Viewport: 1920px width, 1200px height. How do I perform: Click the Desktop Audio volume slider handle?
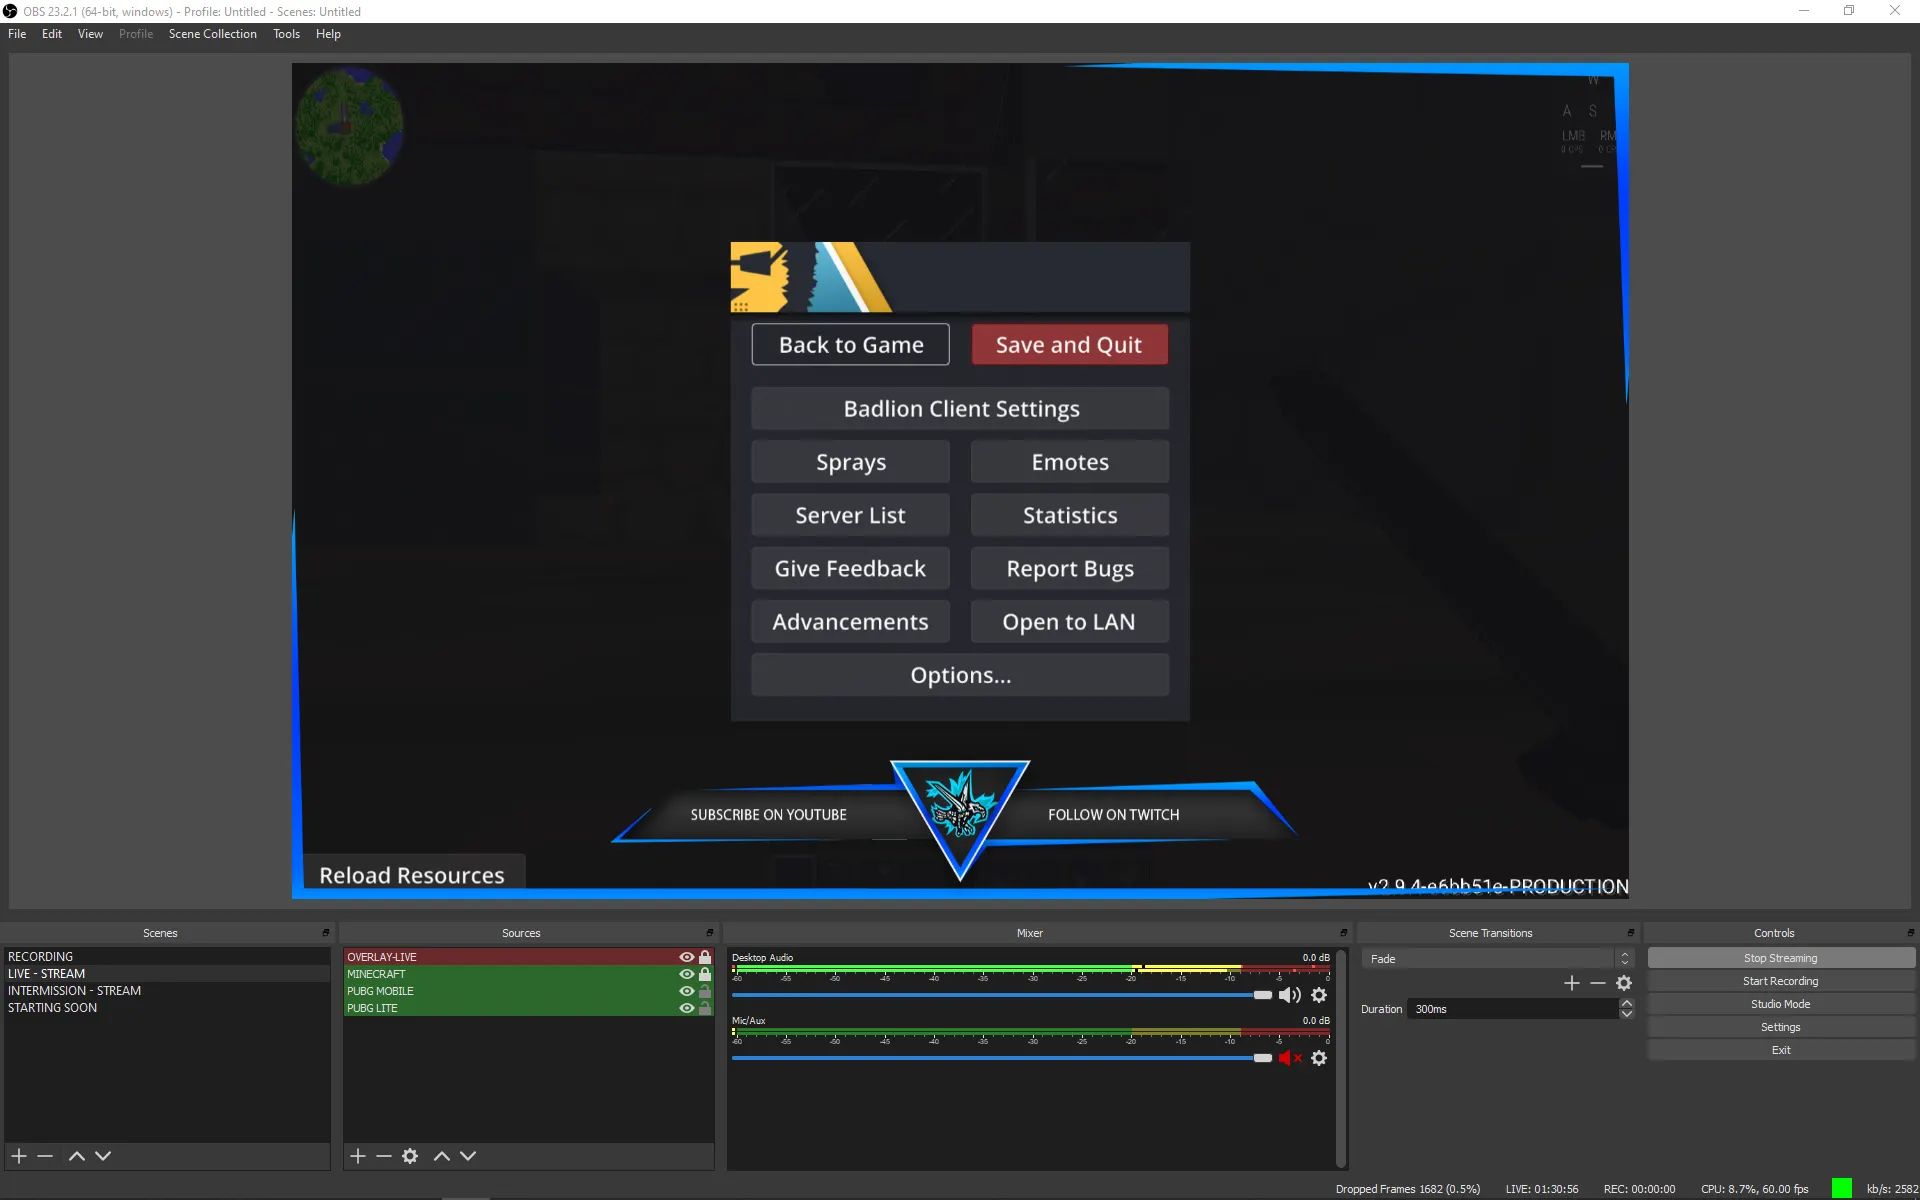coord(1263,995)
